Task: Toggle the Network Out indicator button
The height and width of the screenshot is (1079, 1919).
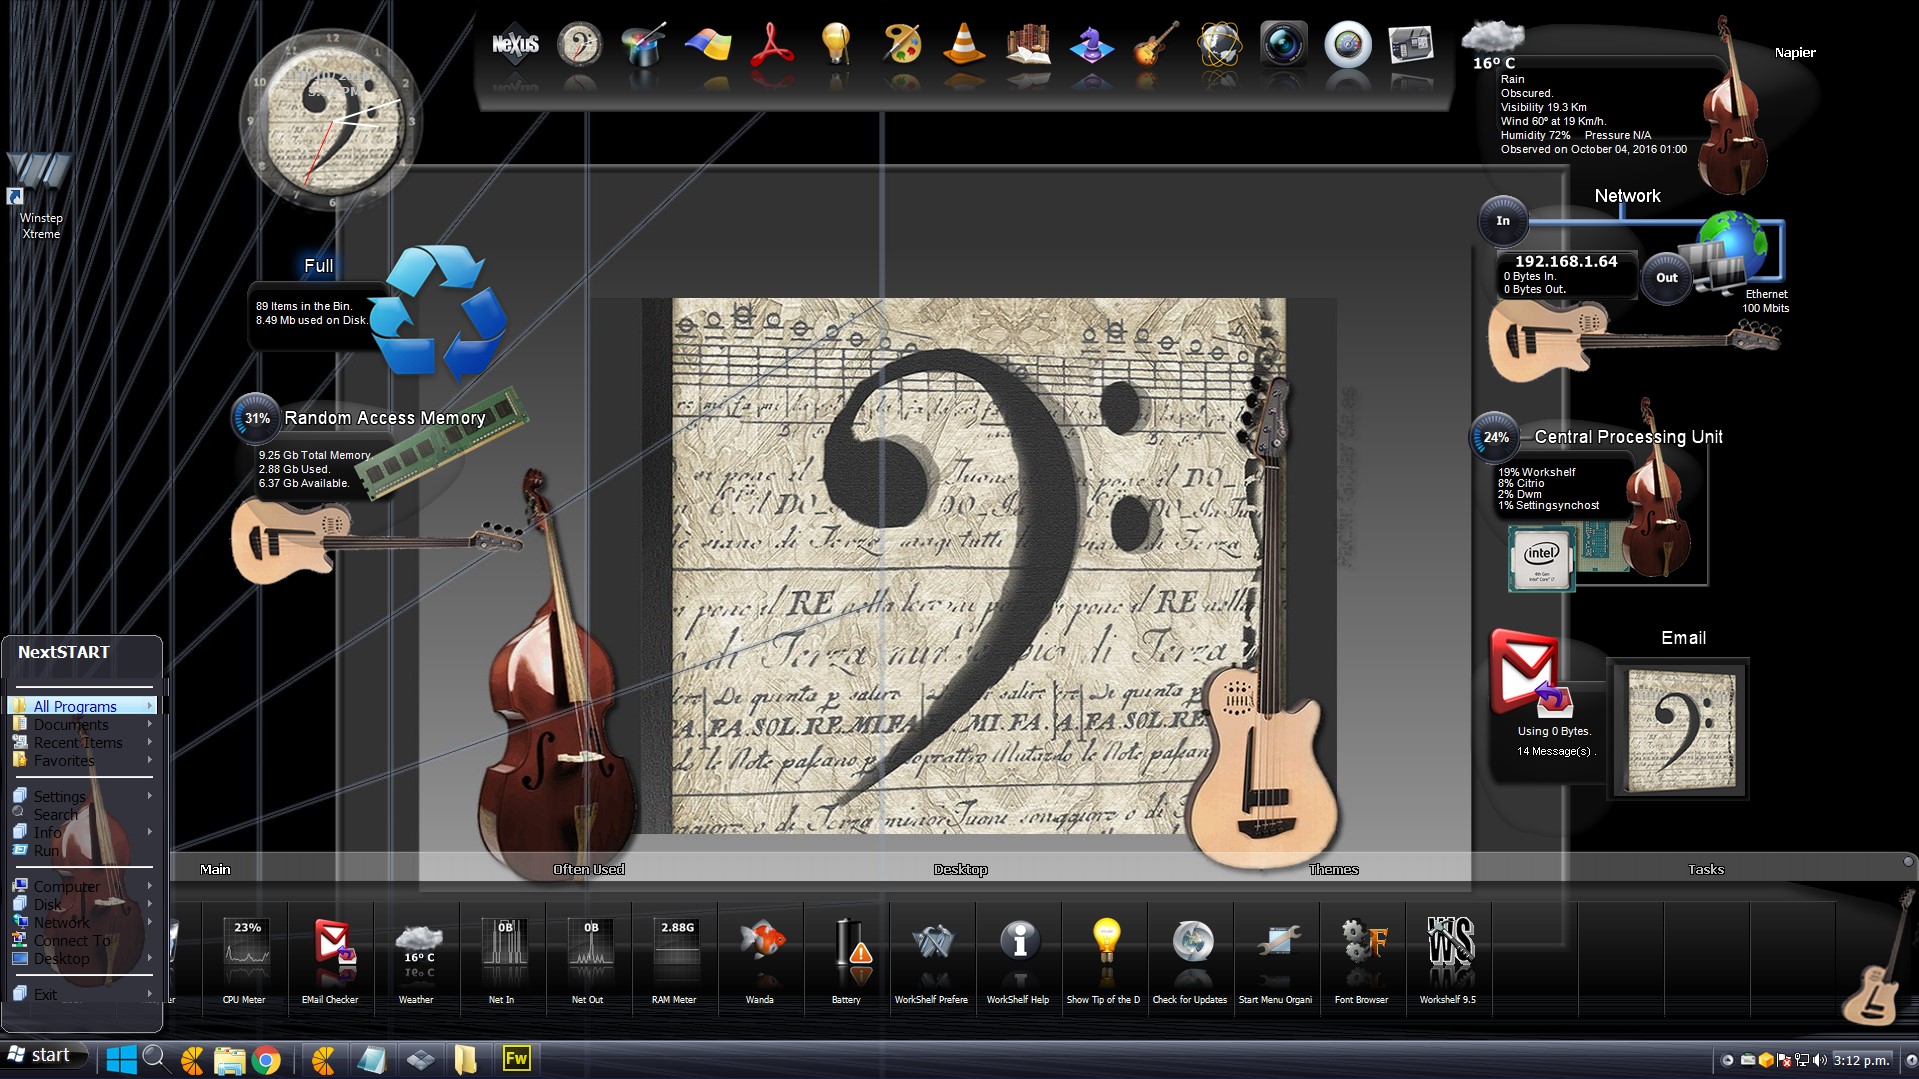Action: (x=1666, y=278)
